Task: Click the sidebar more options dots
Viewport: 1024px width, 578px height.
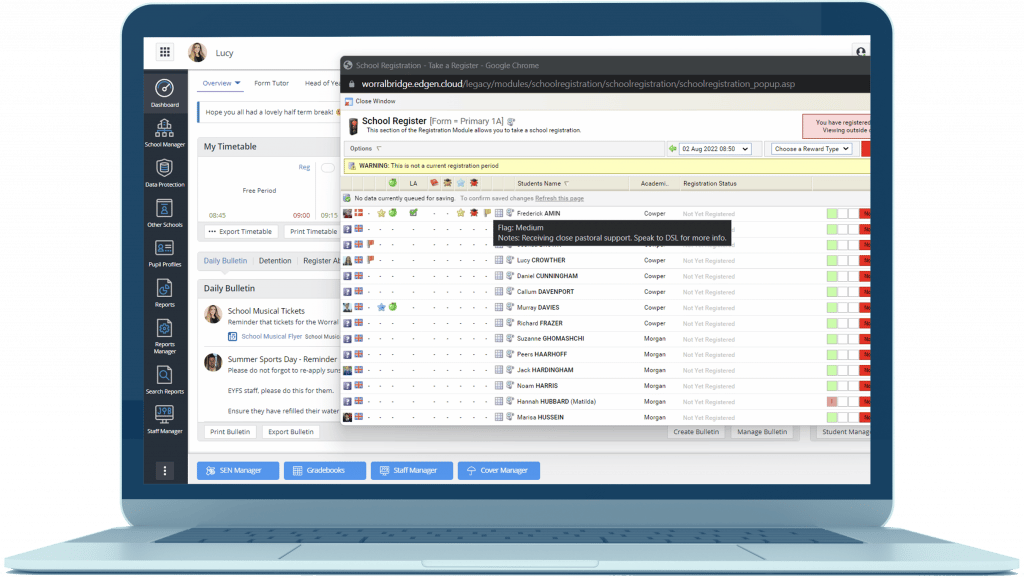Action: click(165, 470)
